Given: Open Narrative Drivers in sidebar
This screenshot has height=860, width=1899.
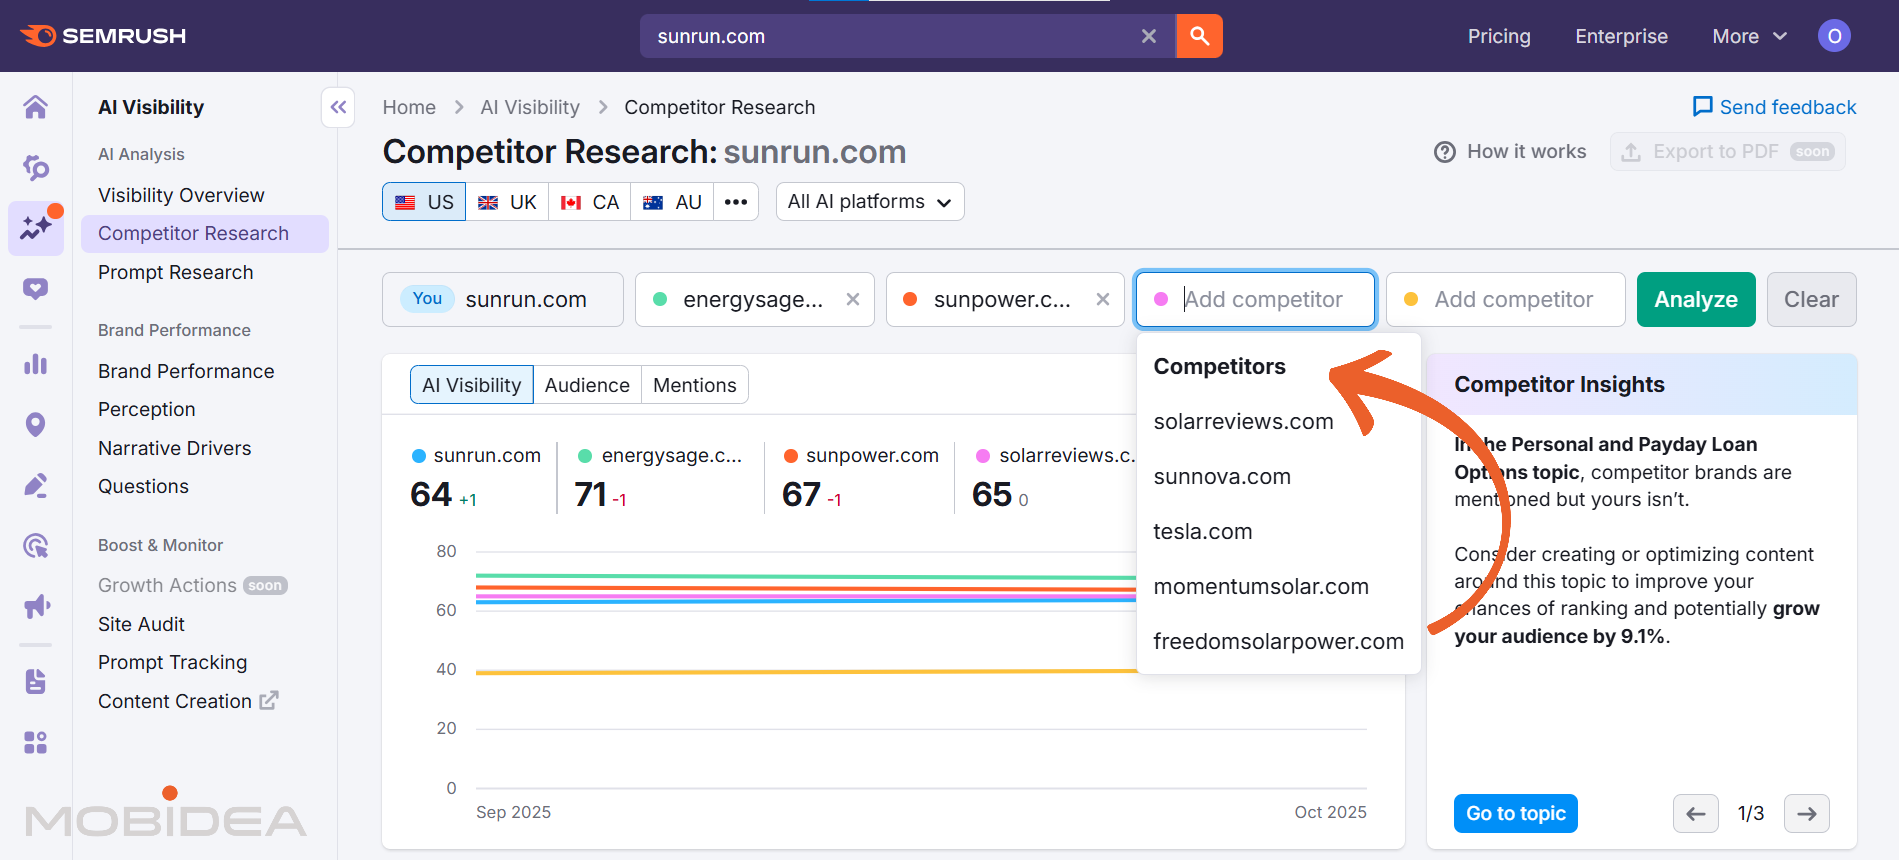Looking at the screenshot, I should pos(175,448).
